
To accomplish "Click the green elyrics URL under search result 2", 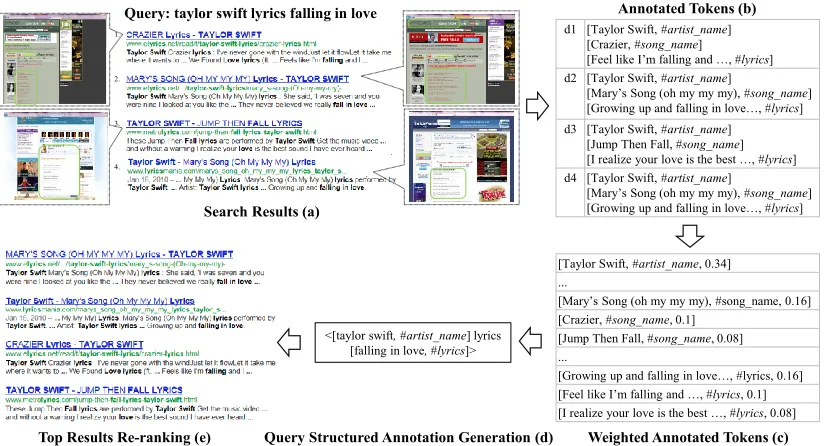I will coord(235,88).
